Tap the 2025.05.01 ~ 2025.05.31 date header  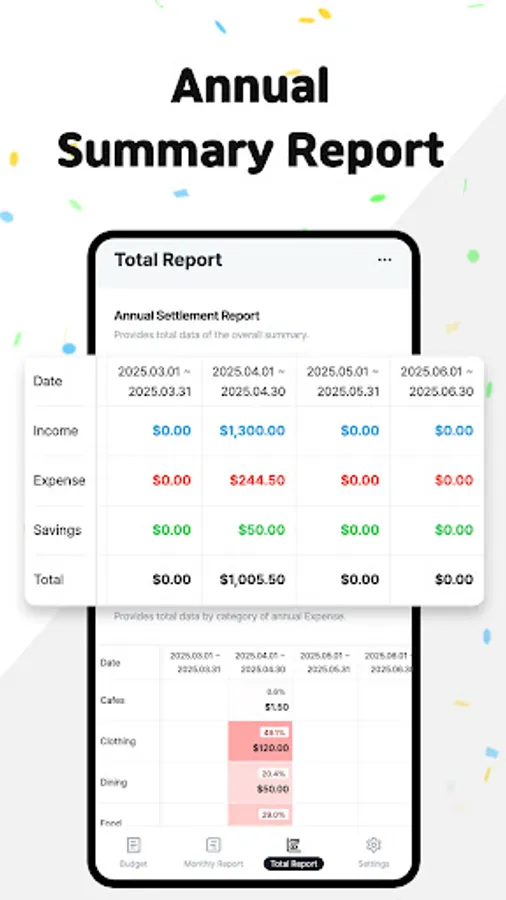(x=343, y=382)
